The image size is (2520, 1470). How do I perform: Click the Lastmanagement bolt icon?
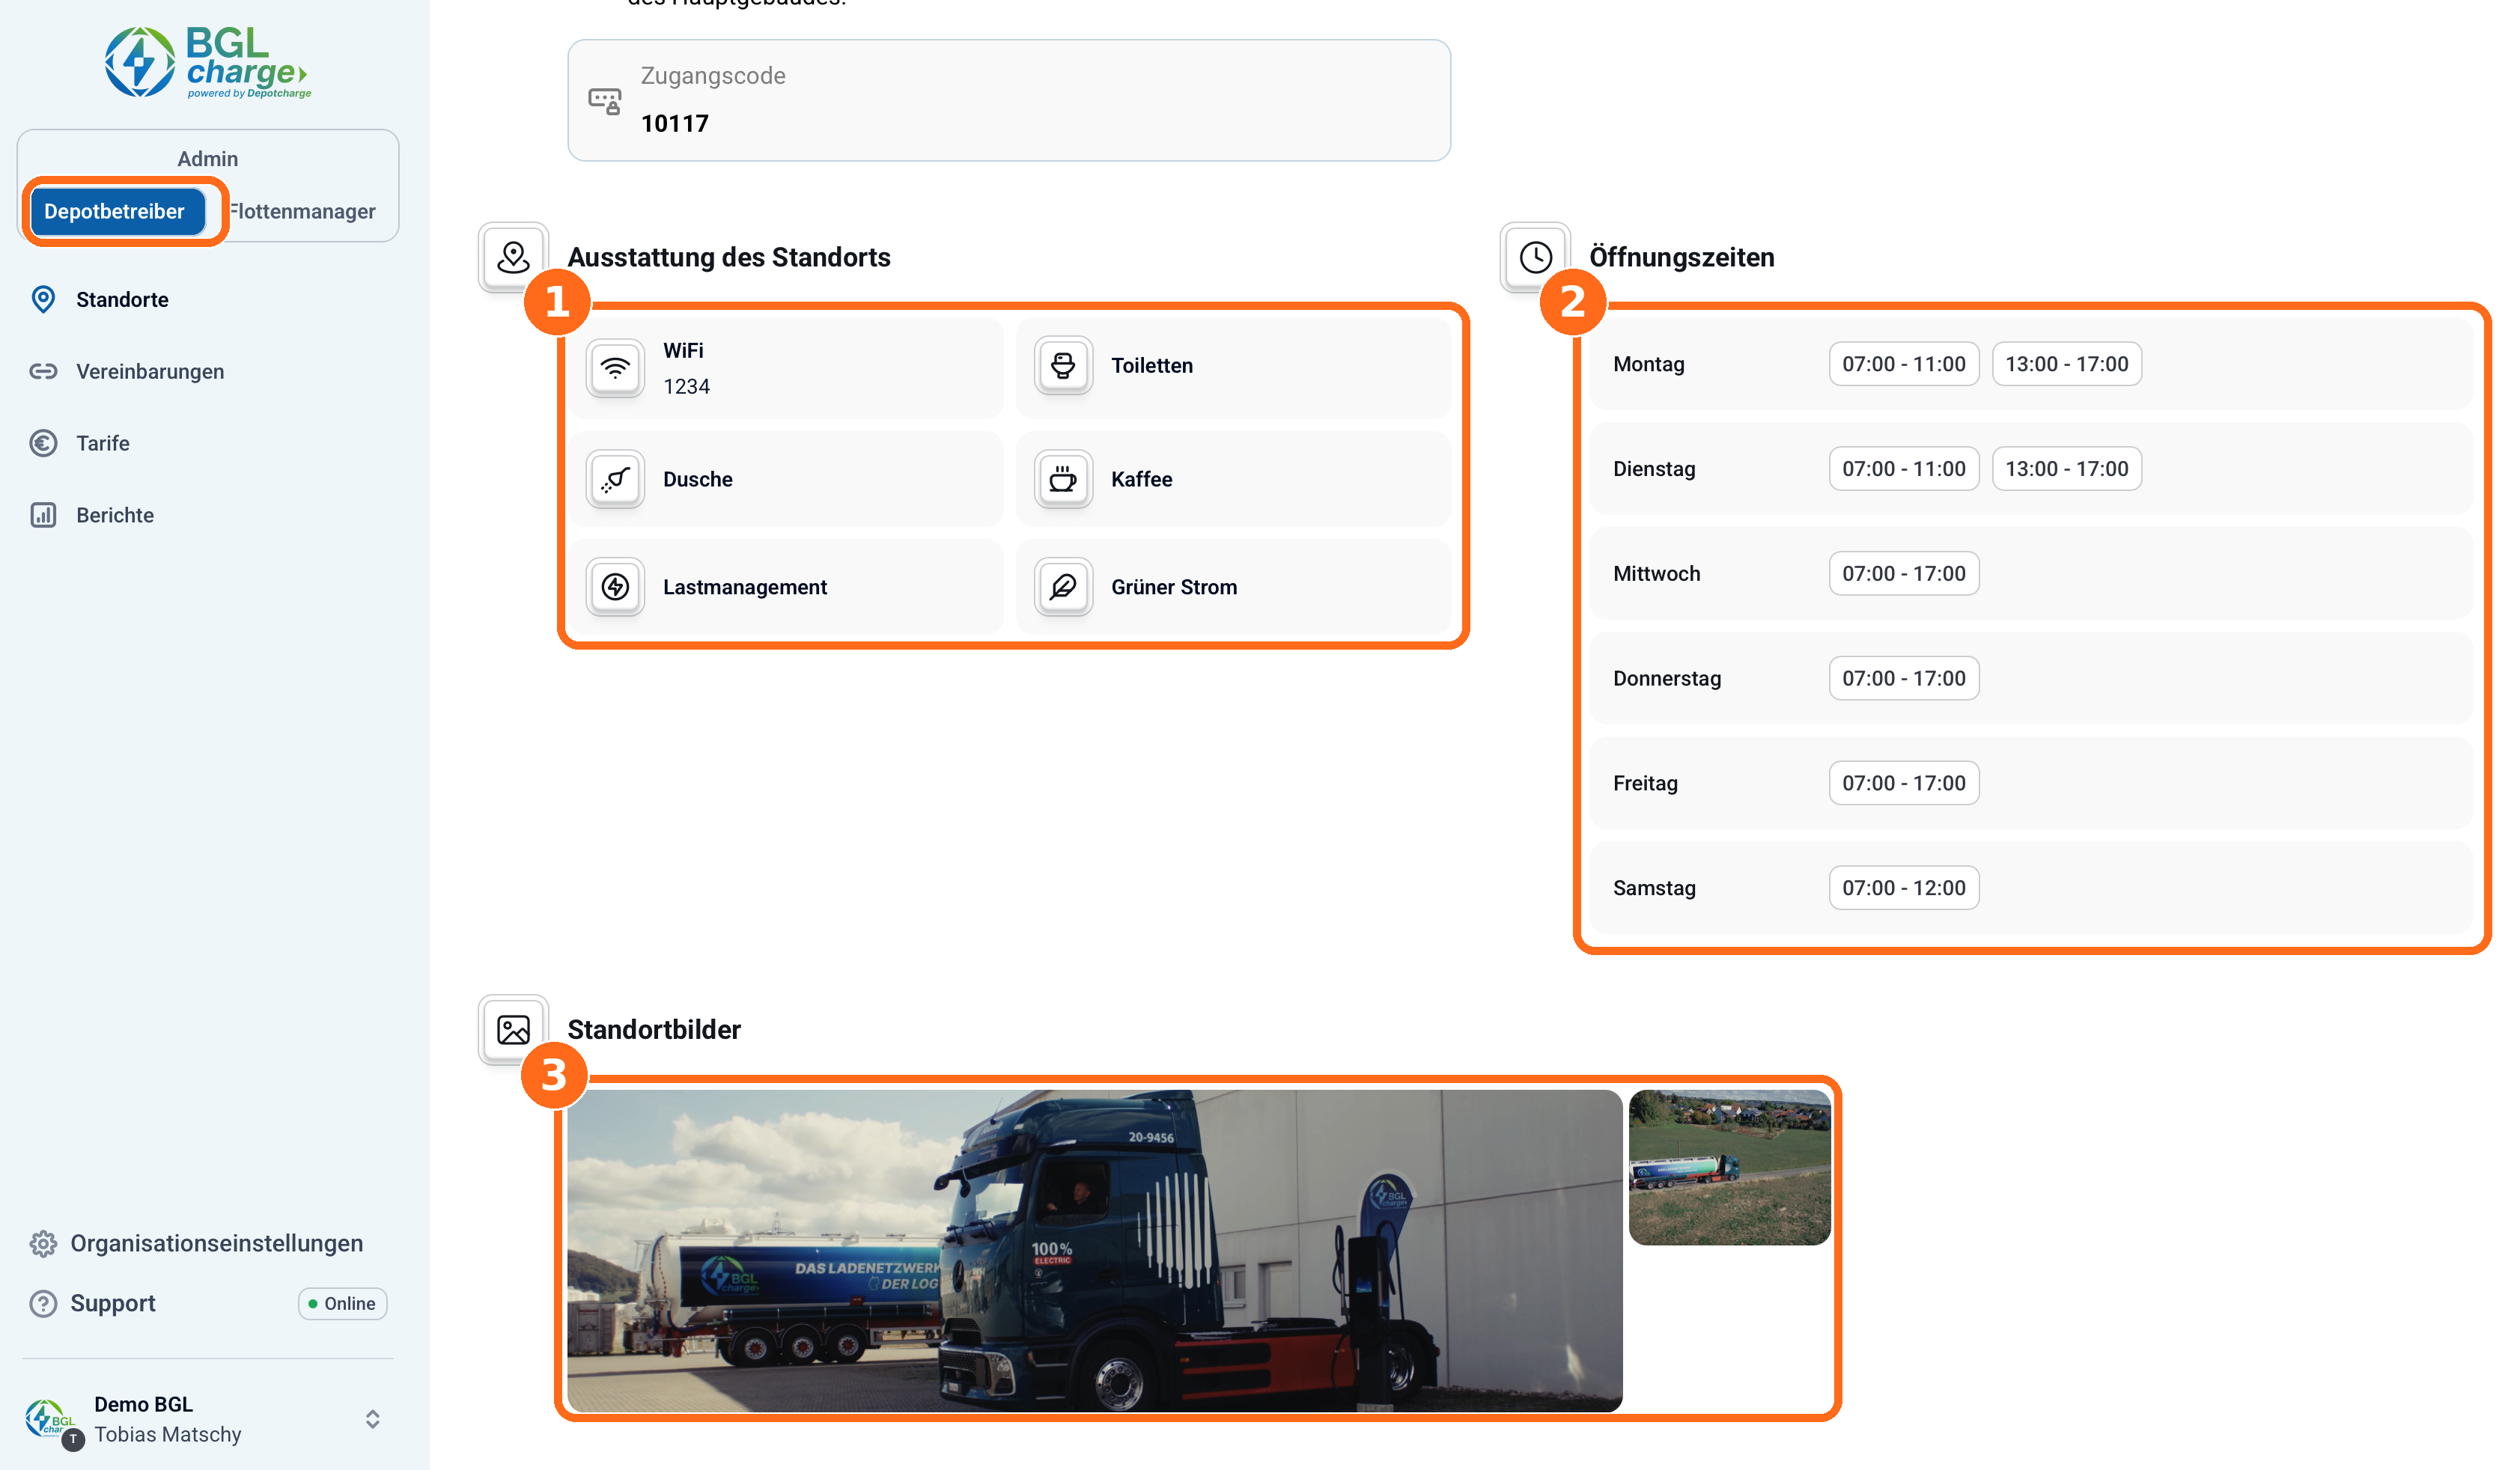tap(615, 587)
